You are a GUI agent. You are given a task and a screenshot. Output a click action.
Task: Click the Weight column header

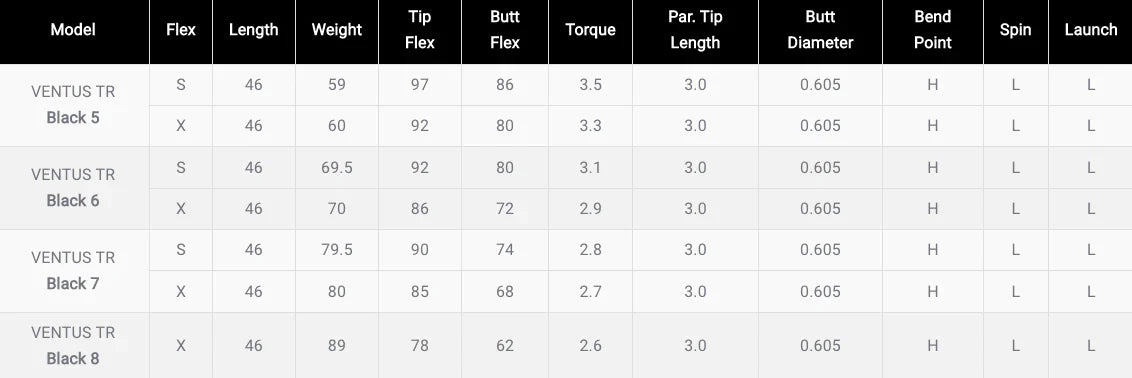point(337,30)
